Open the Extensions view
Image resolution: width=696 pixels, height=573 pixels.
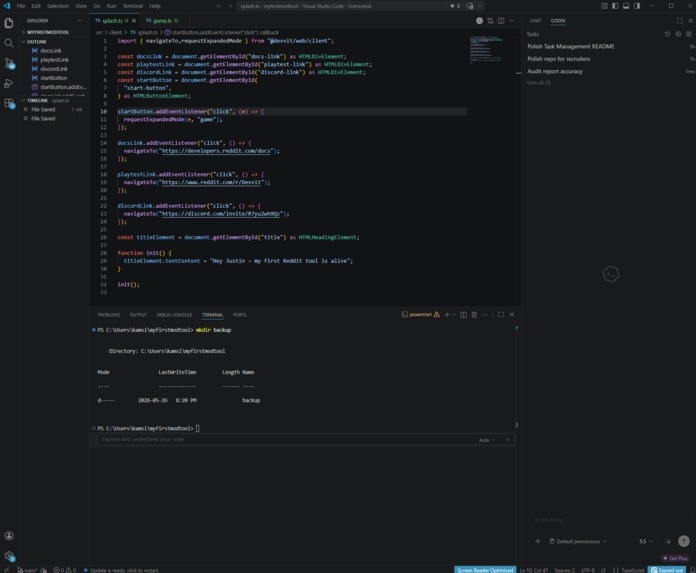pos(9,103)
